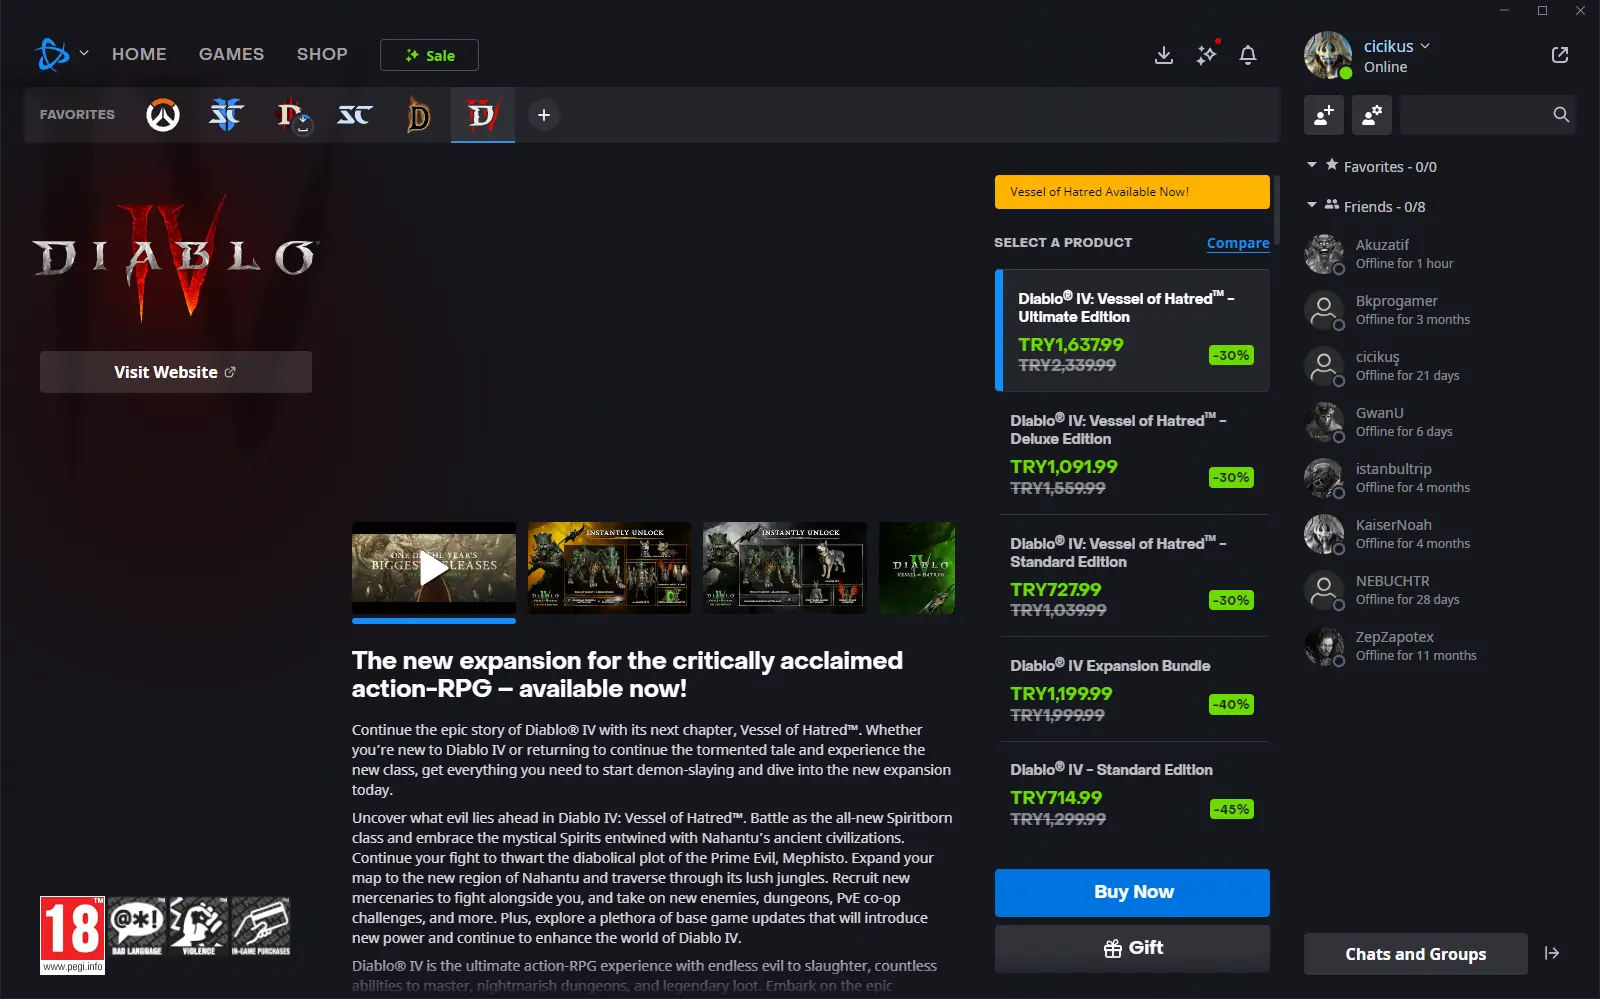
Task: Open friend Bkprogamer
Action: click(1440, 310)
